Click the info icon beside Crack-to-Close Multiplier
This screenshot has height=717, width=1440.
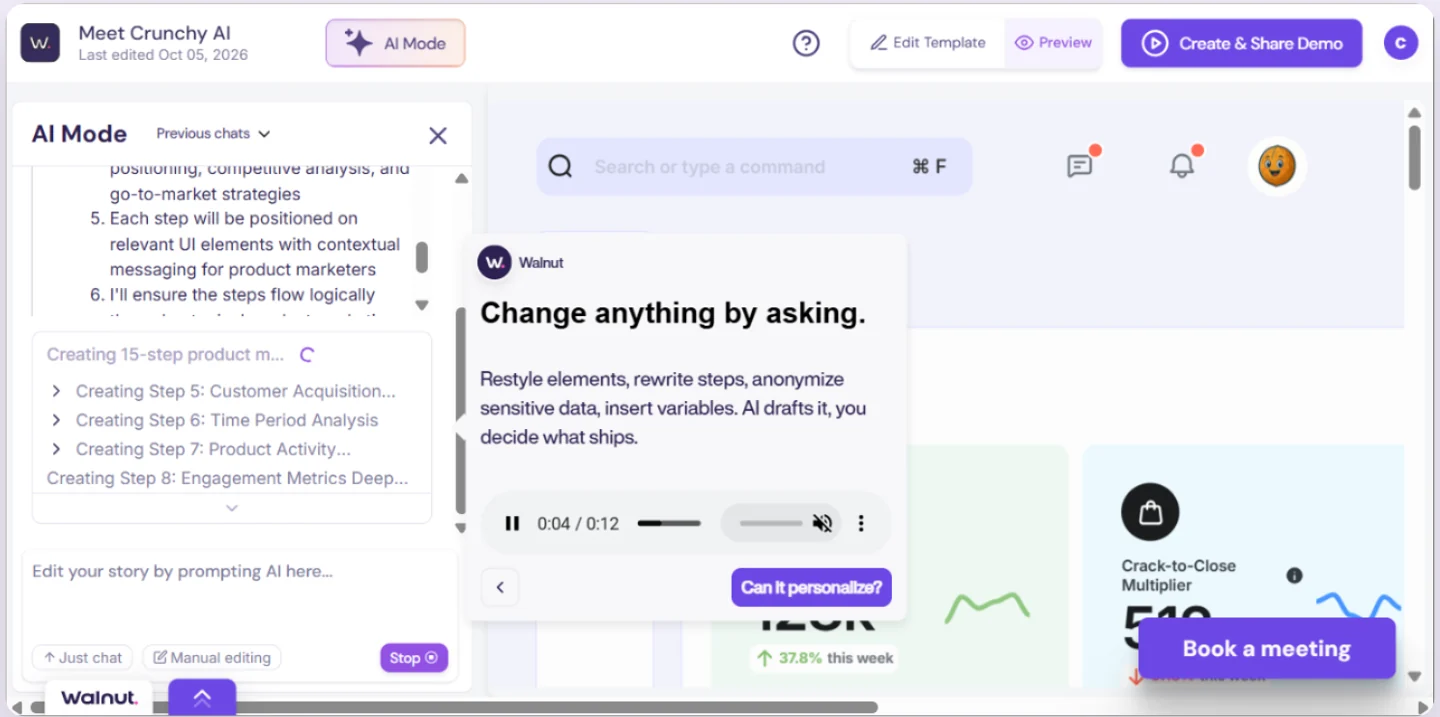(x=1294, y=575)
